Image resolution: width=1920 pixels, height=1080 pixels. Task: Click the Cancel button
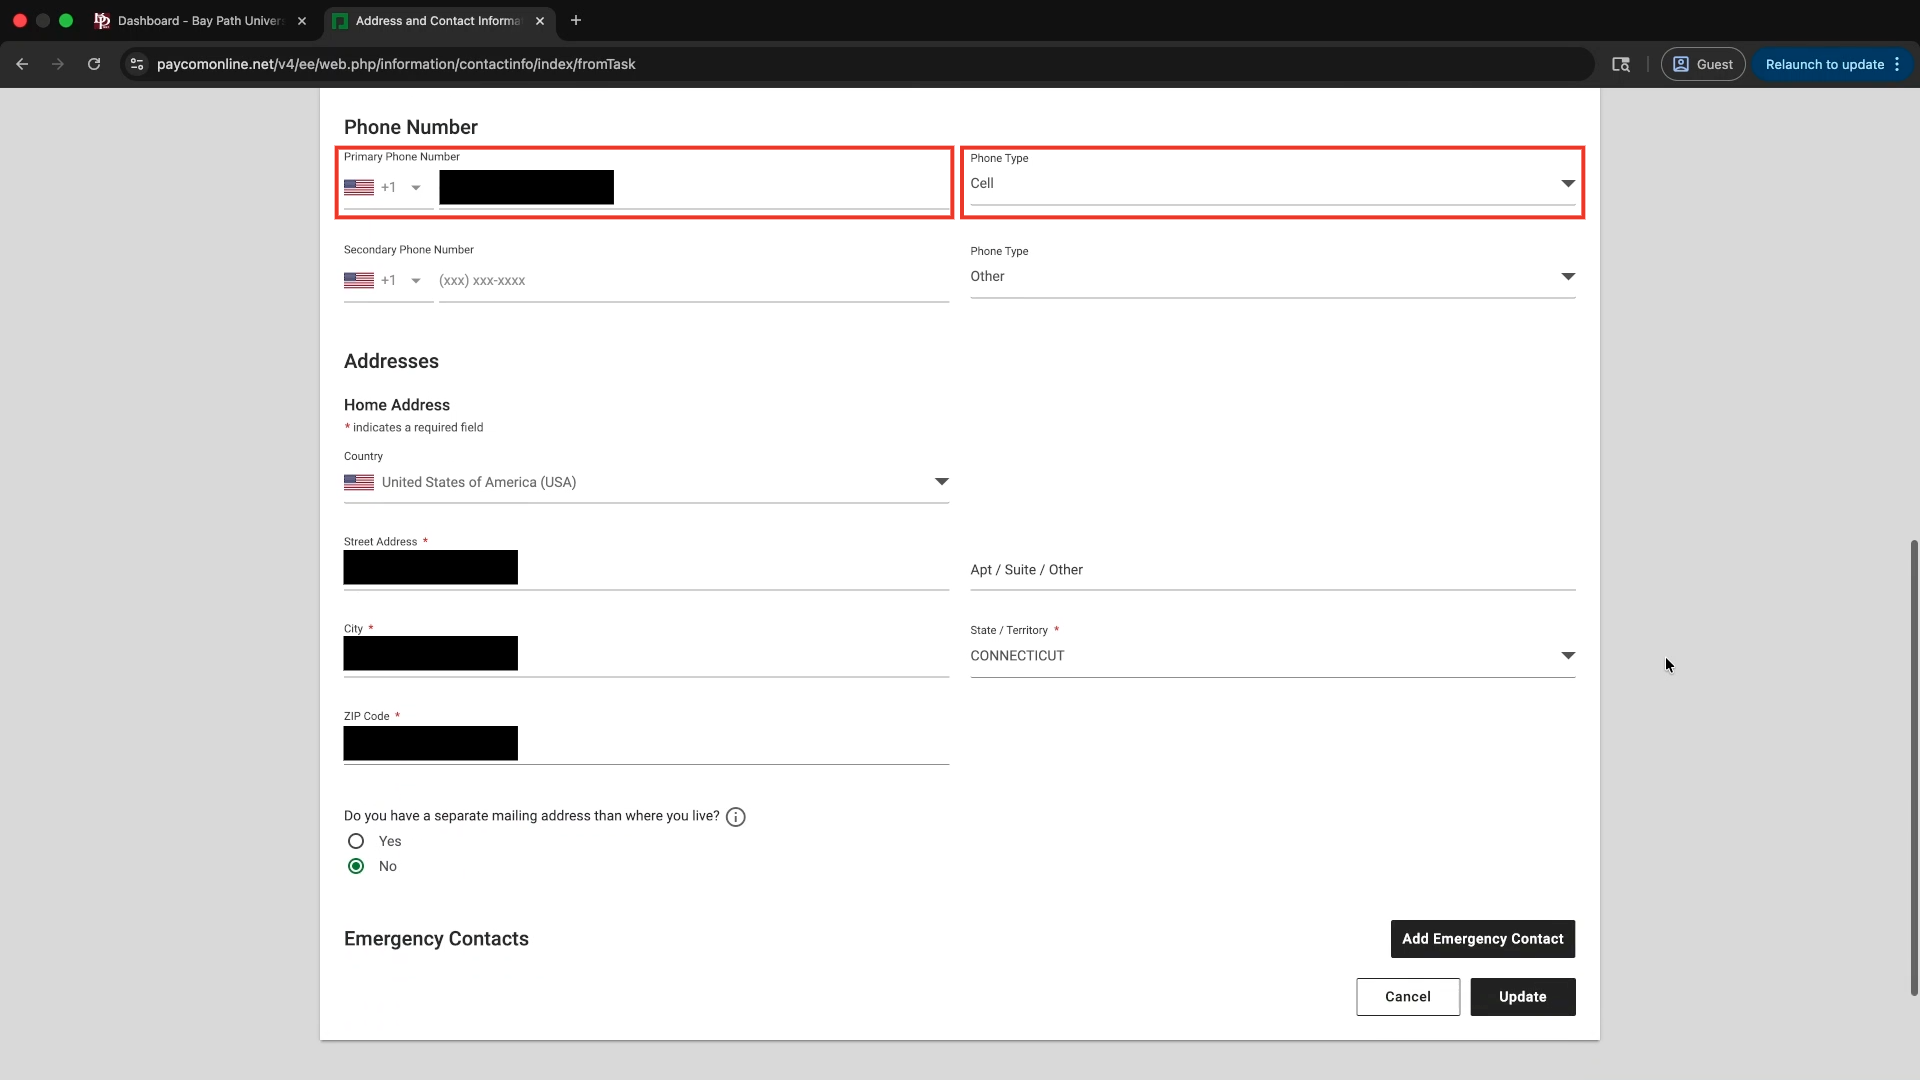point(1407,997)
